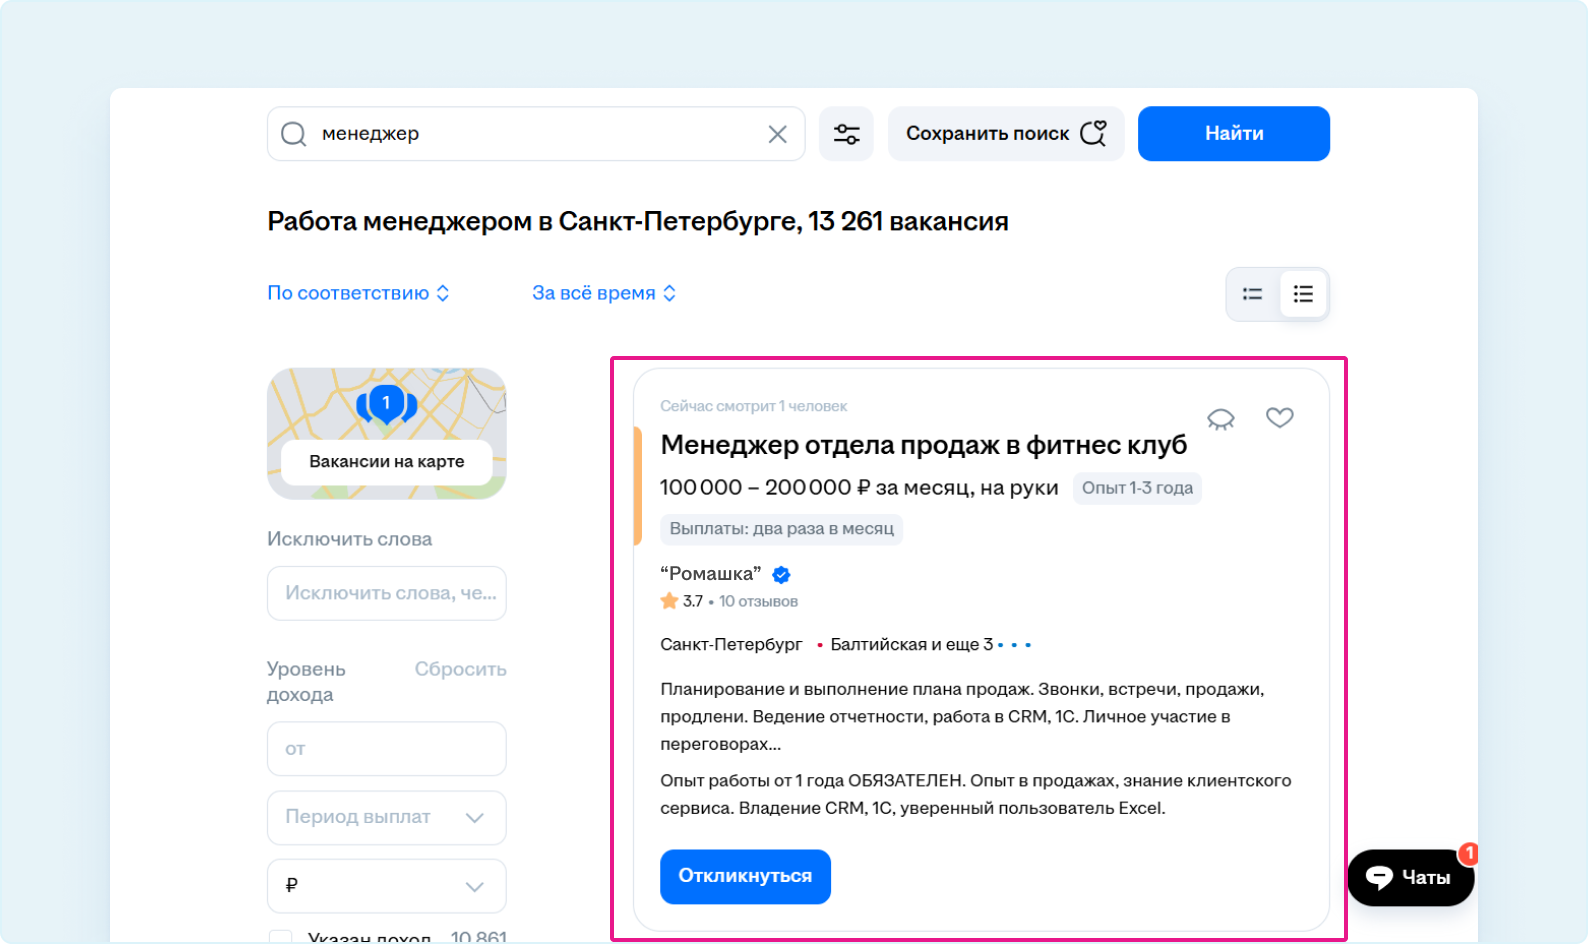Viewport: 1588px width, 944px height.
Task: Switch to detailed list view
Action: [1303, 294]
